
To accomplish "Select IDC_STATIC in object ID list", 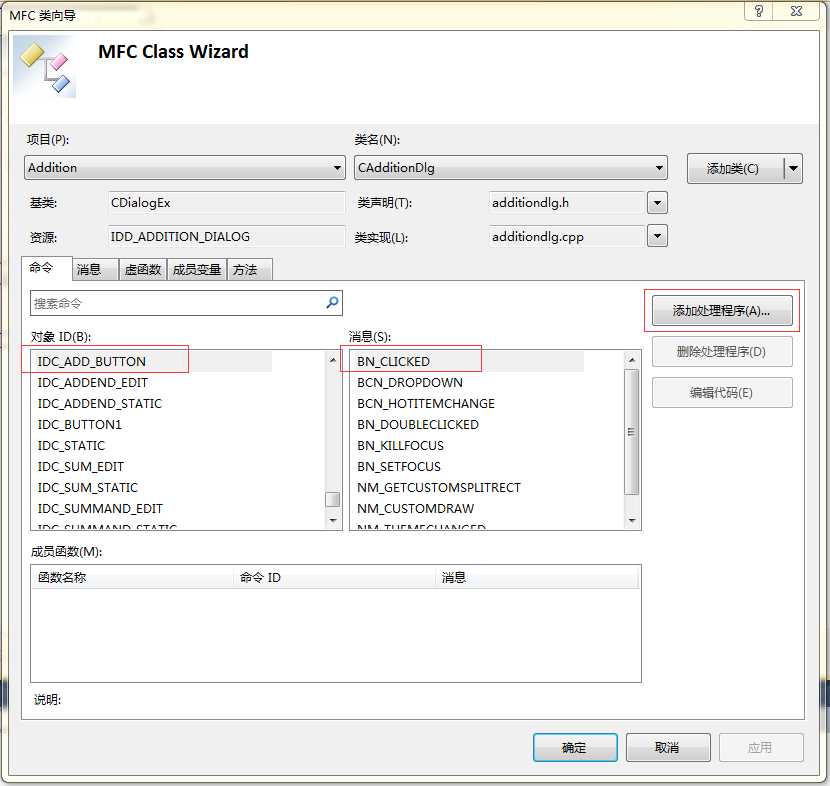I will pos(71,446).
